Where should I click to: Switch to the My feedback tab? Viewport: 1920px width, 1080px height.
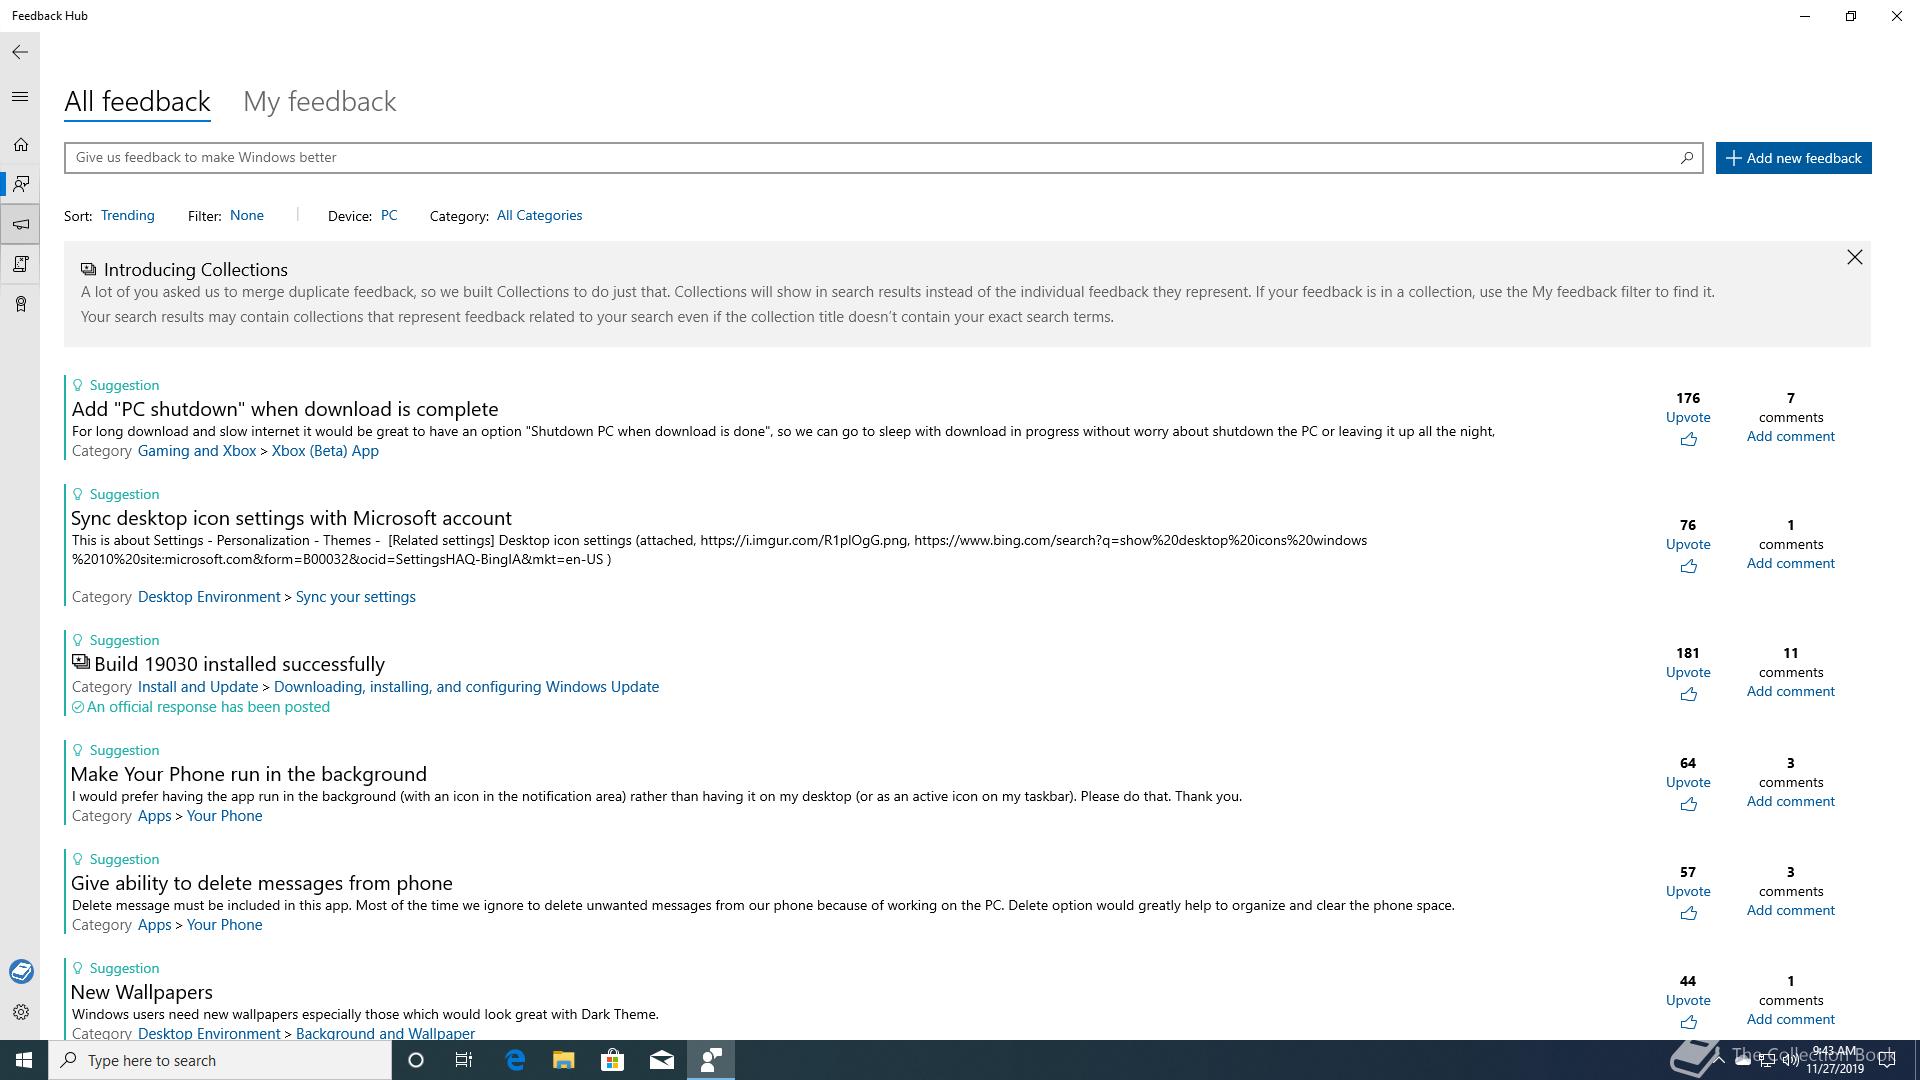pos(320,101)
